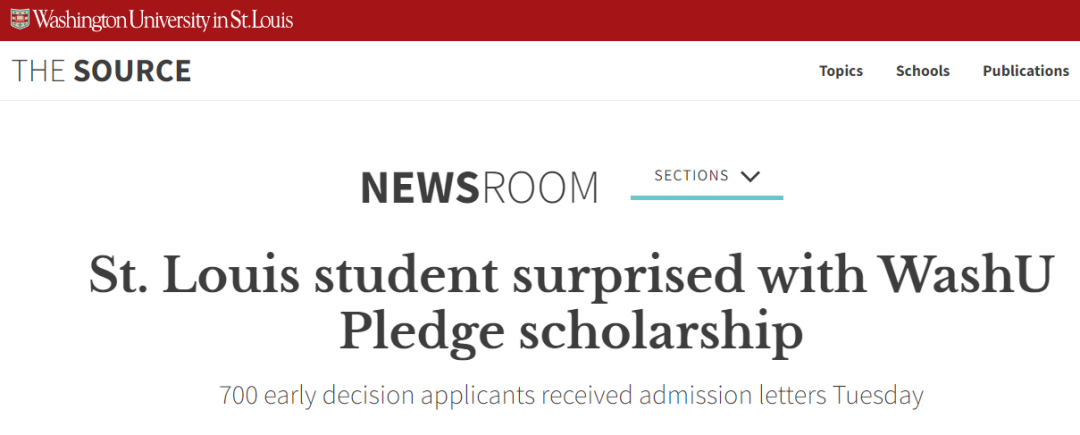Click "Tuesday" in the article subheading

coord(877,395)
